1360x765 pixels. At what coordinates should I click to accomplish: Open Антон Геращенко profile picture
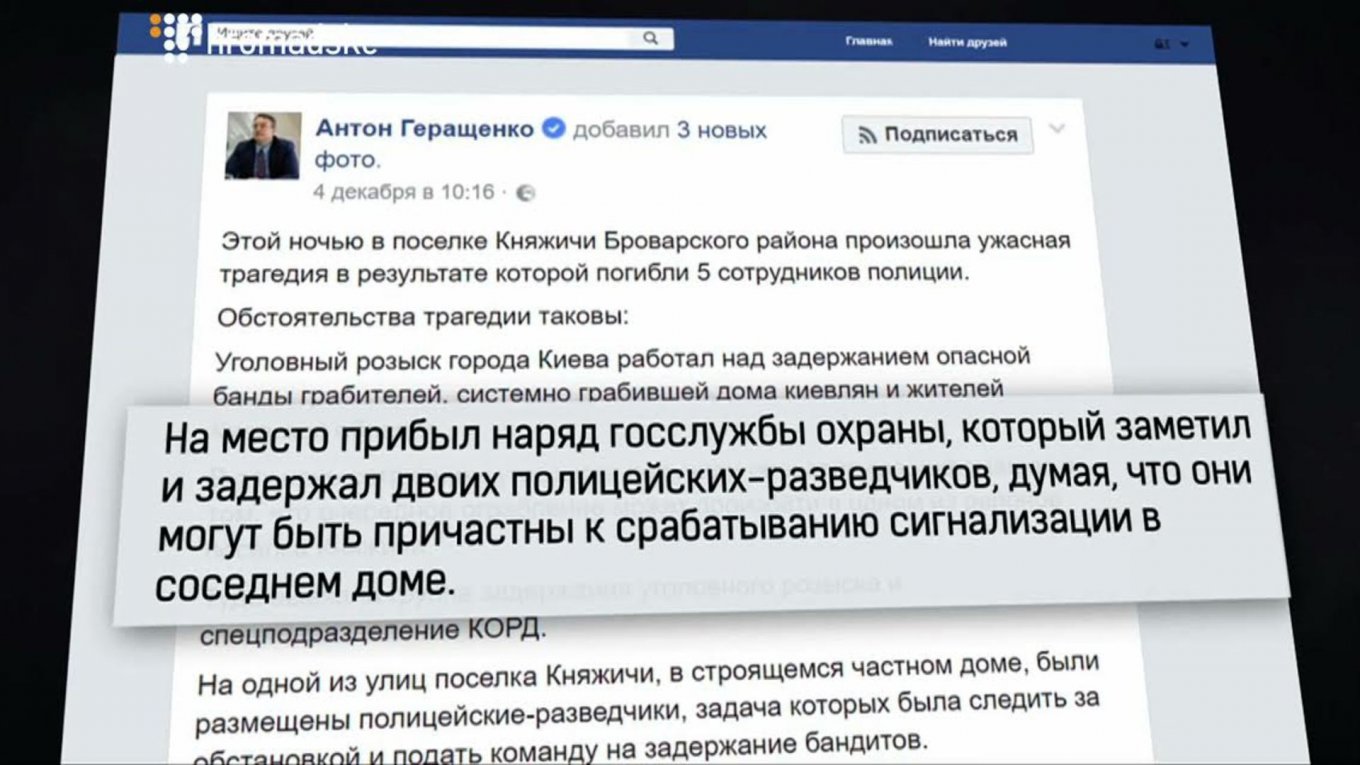pyautogui.click(x=263, y=145)
